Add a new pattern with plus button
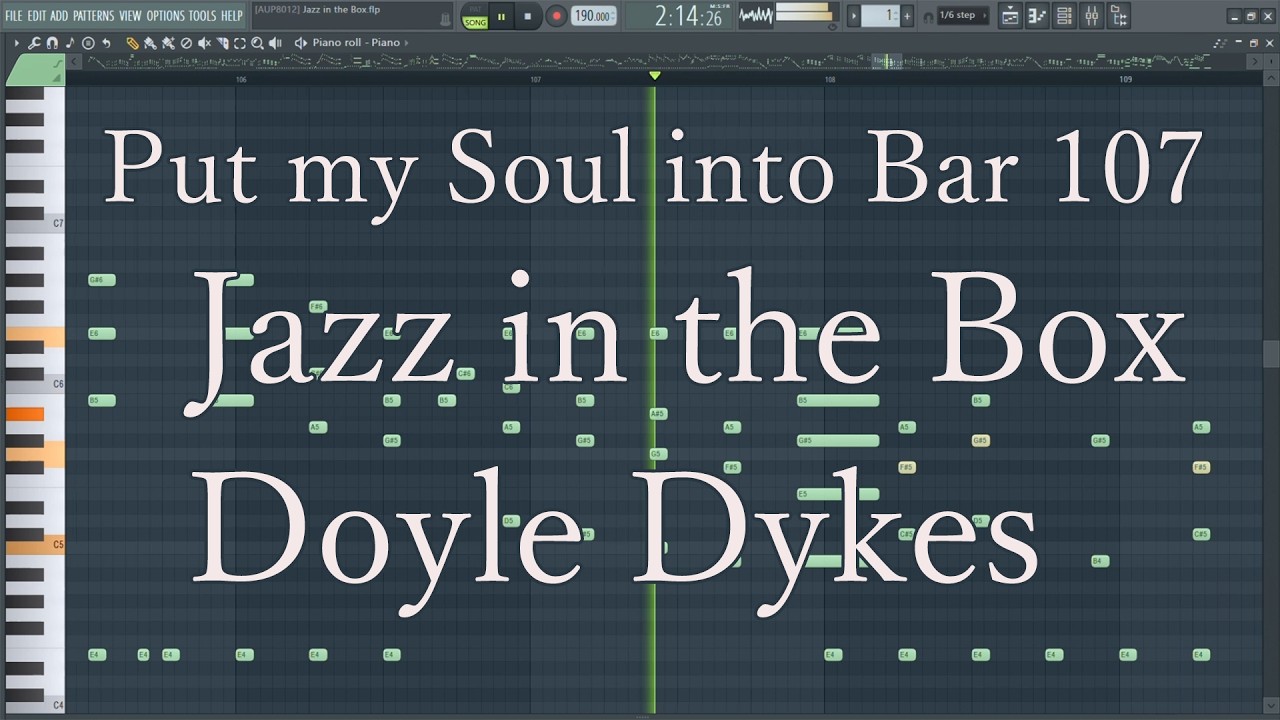Viewport: 1280px width, 720px height. [x=908, y=16]
